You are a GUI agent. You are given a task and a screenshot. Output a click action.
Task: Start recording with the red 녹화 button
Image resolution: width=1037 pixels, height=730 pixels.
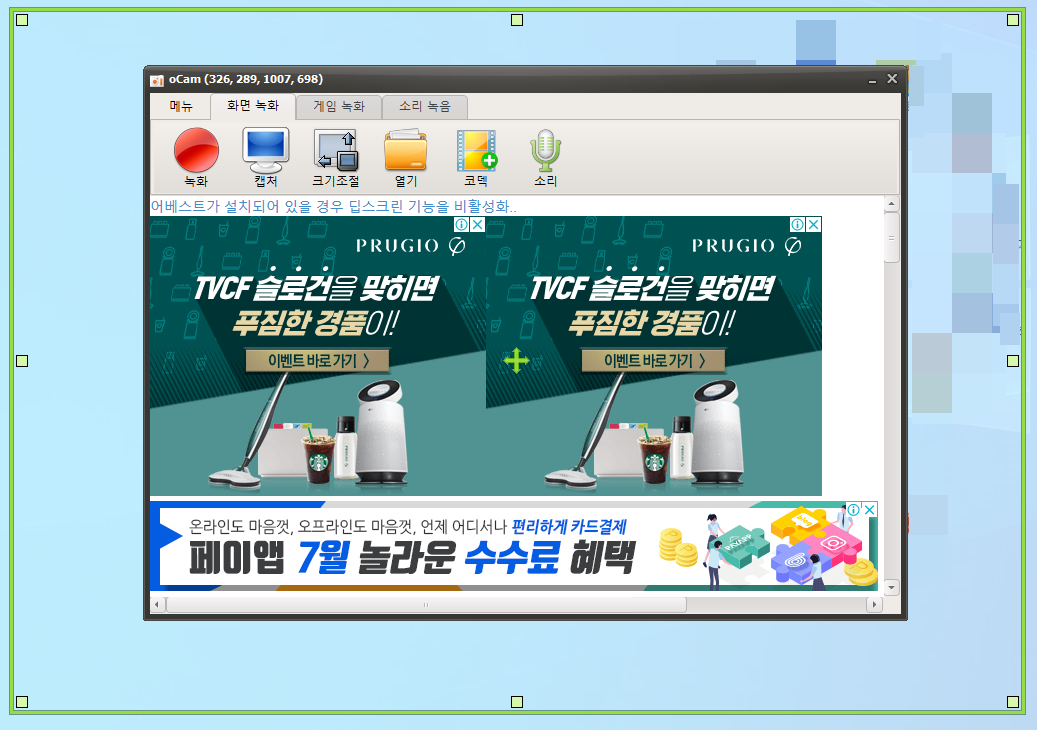click(196, 157)
